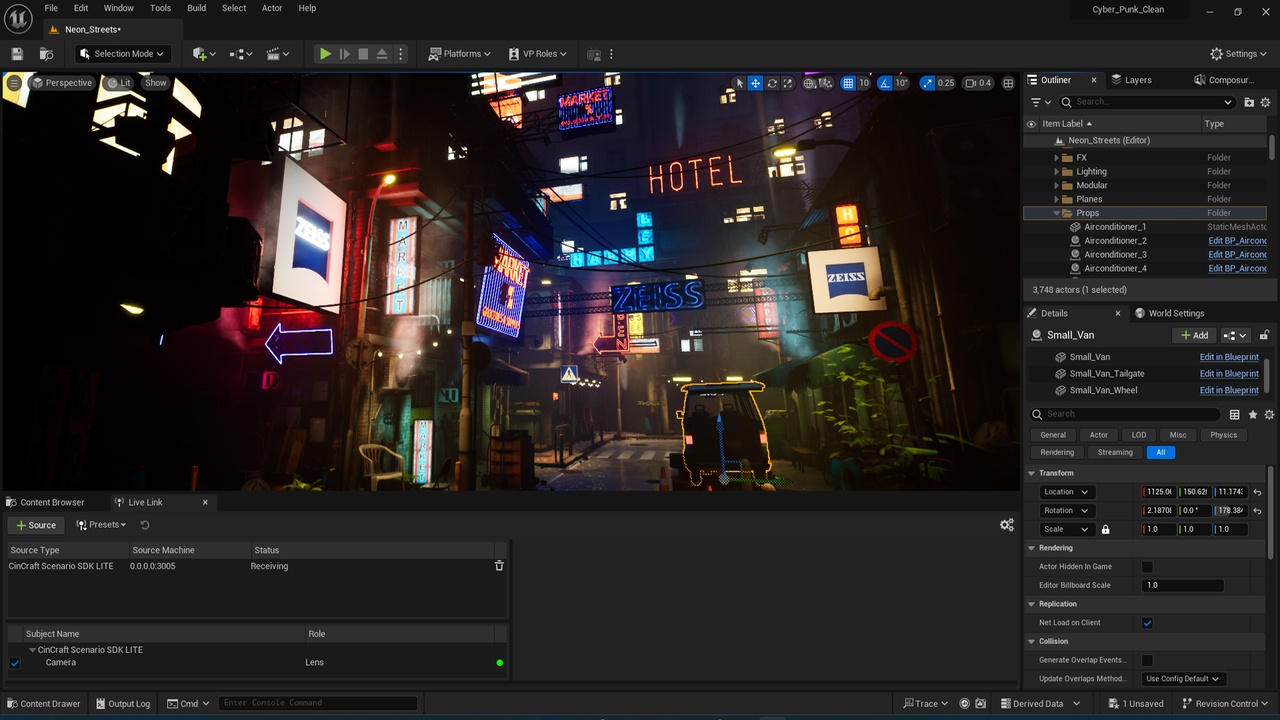The width and height of the screenshot is (1280, 720).
Task: Open the Outliner filter options
Action: coord(1040,102)
